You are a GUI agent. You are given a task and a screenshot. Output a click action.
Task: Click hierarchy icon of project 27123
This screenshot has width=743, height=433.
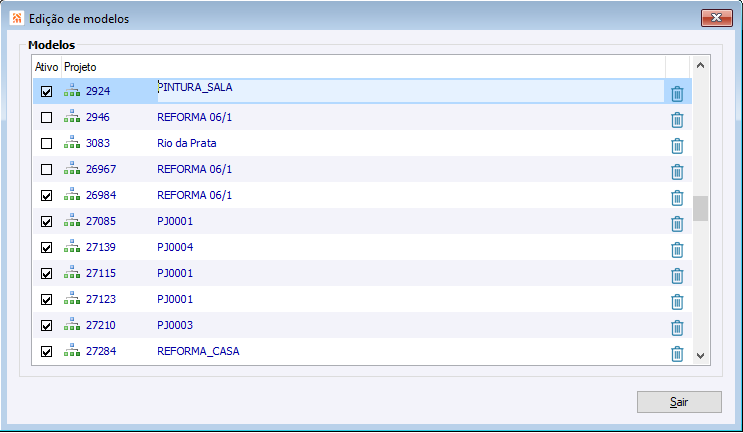tap(72, 298)
